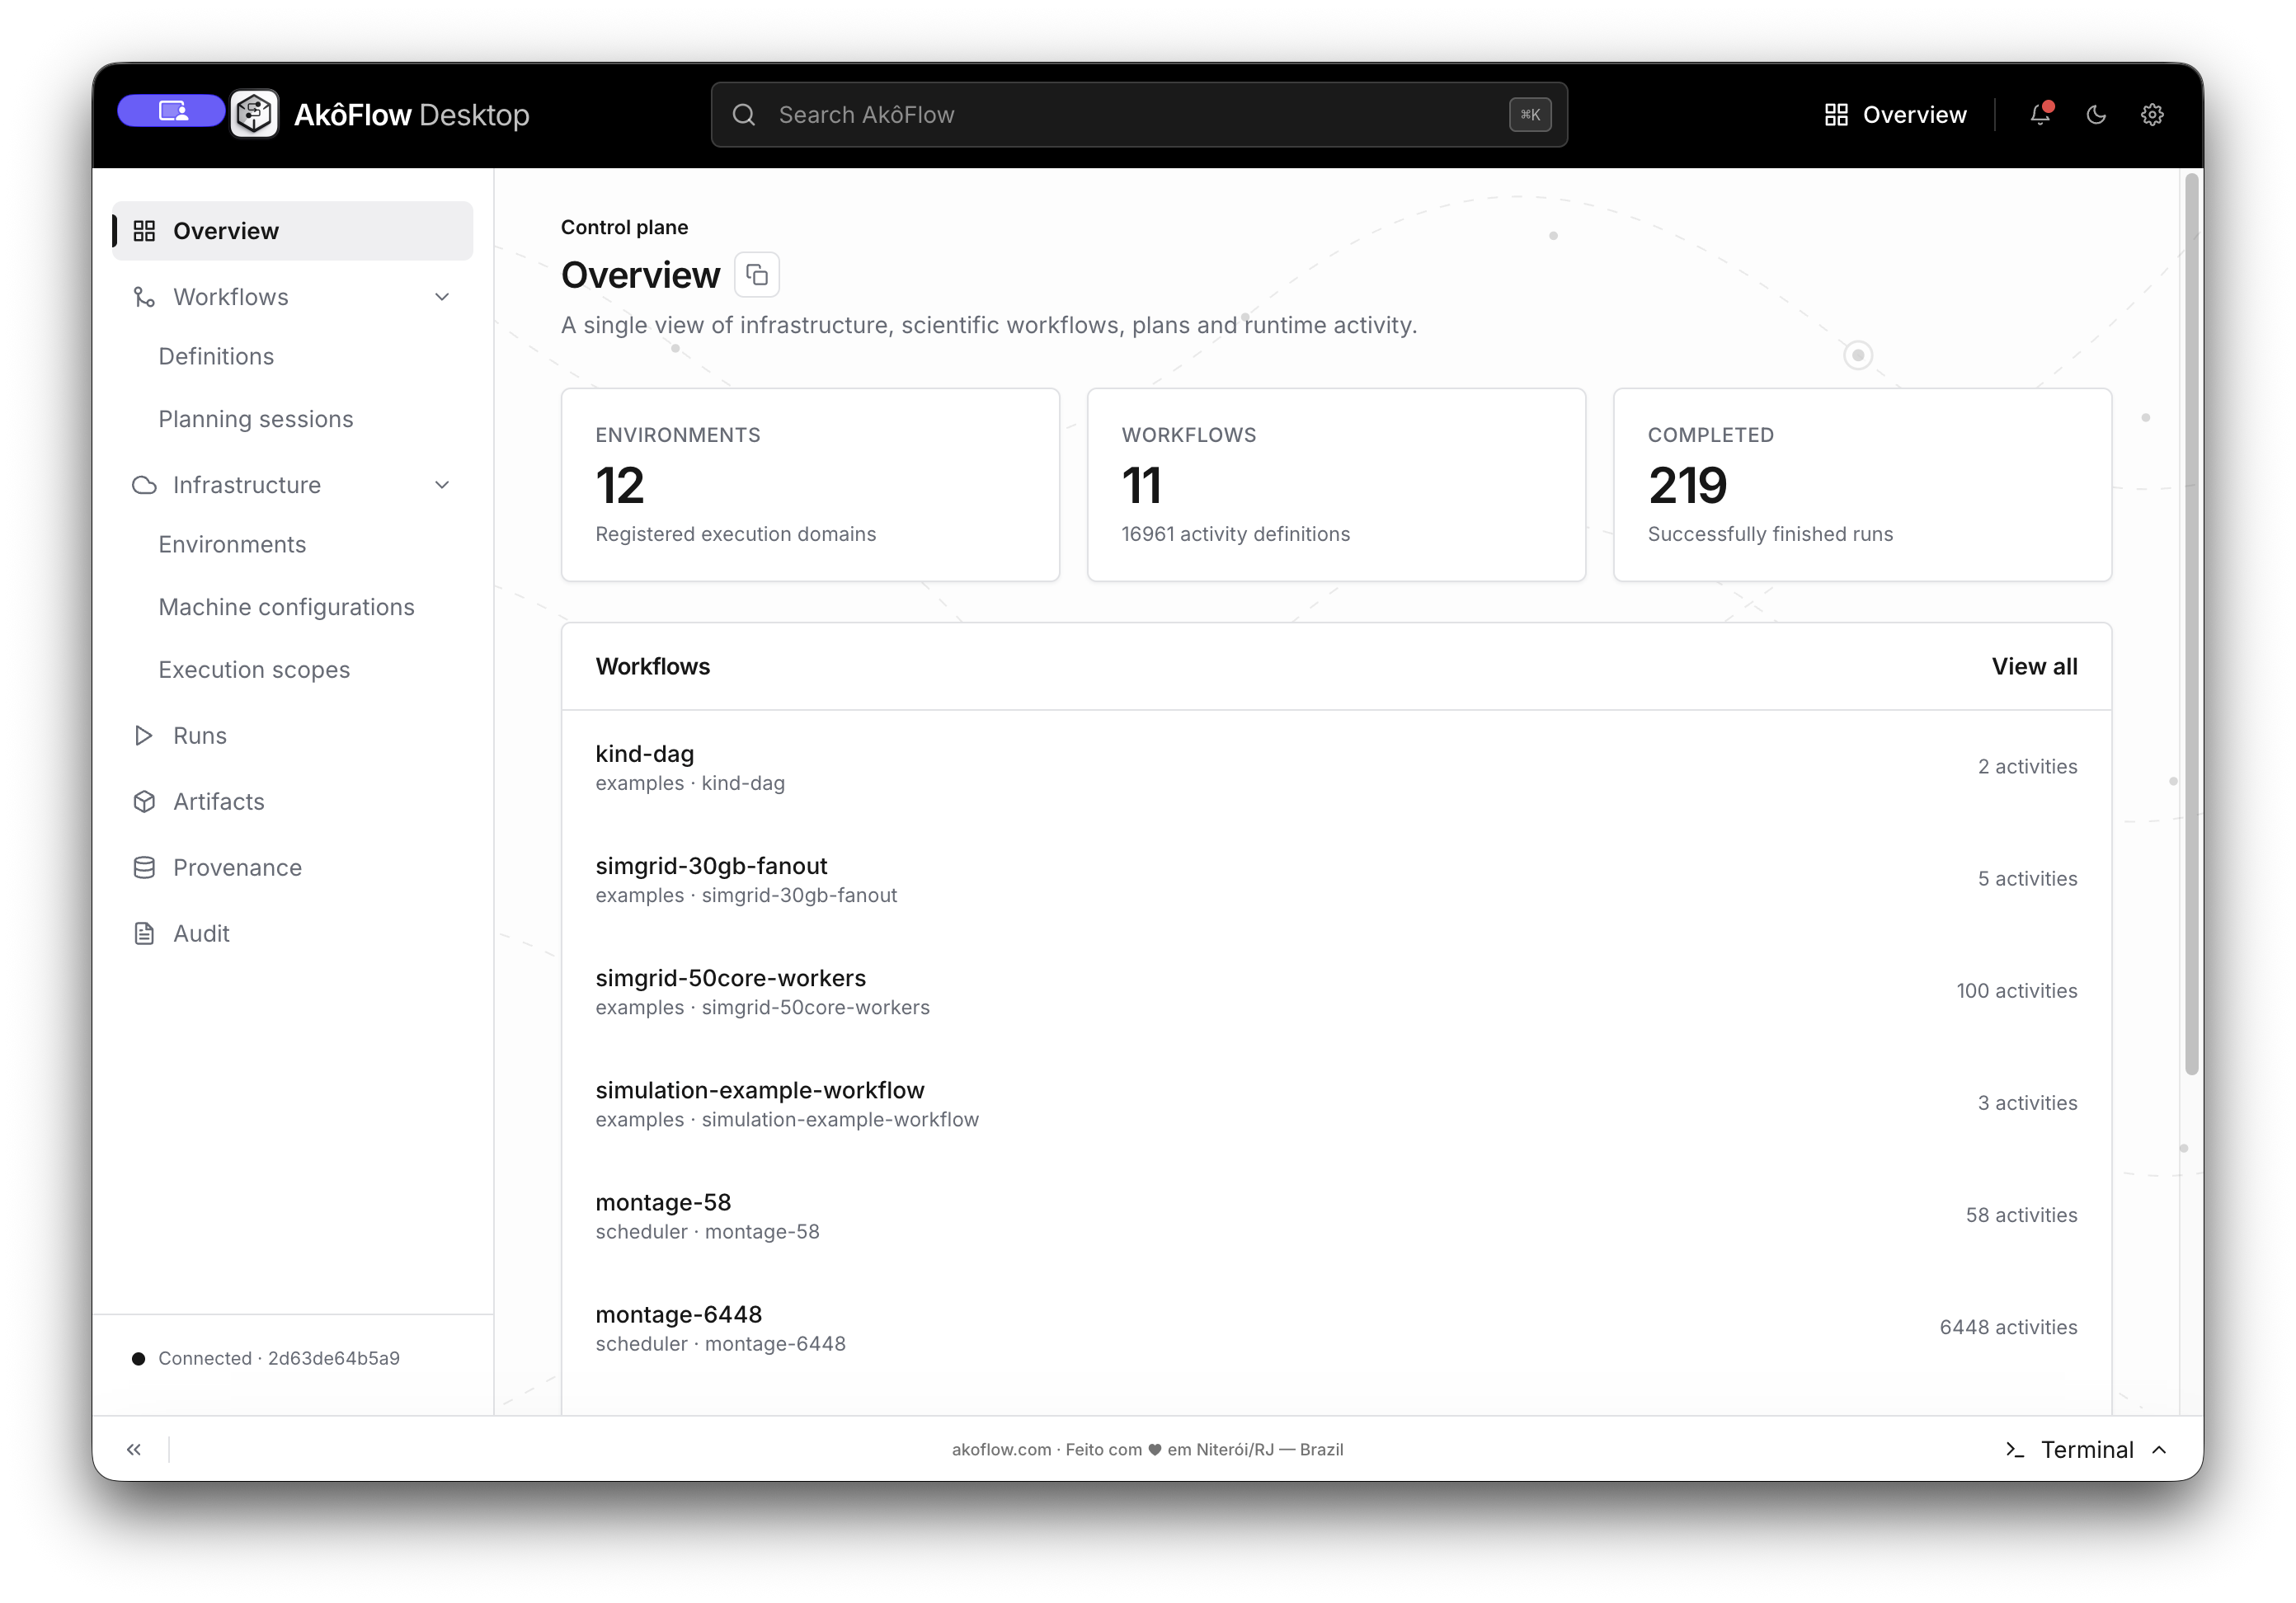Click the vertical scrollbar thumb

click(x=2192, y=625)
